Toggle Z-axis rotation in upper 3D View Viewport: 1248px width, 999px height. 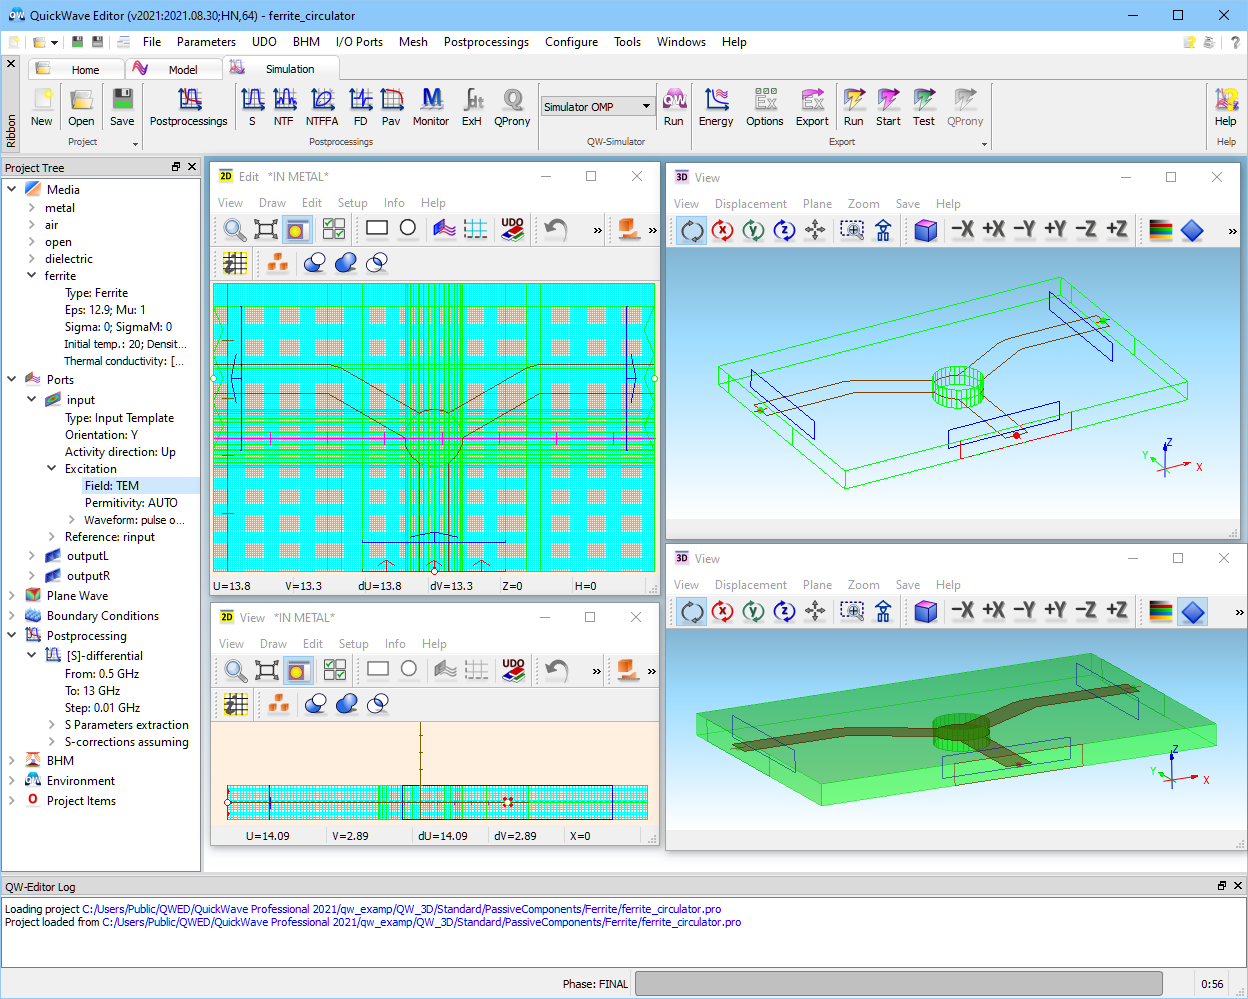click(785, 231)
